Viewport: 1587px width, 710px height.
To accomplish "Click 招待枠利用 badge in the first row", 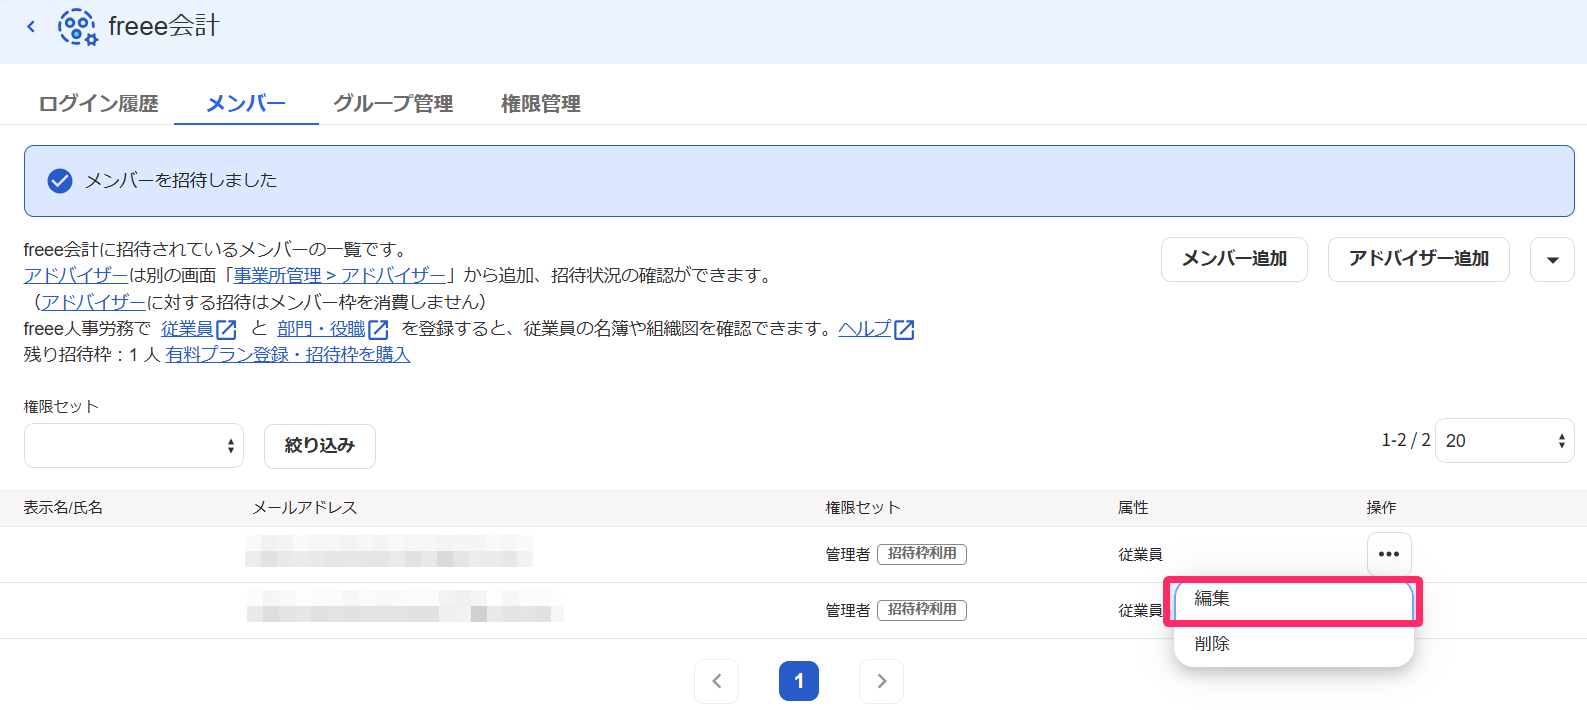I will pyautogui.click(x=922, y=554).
